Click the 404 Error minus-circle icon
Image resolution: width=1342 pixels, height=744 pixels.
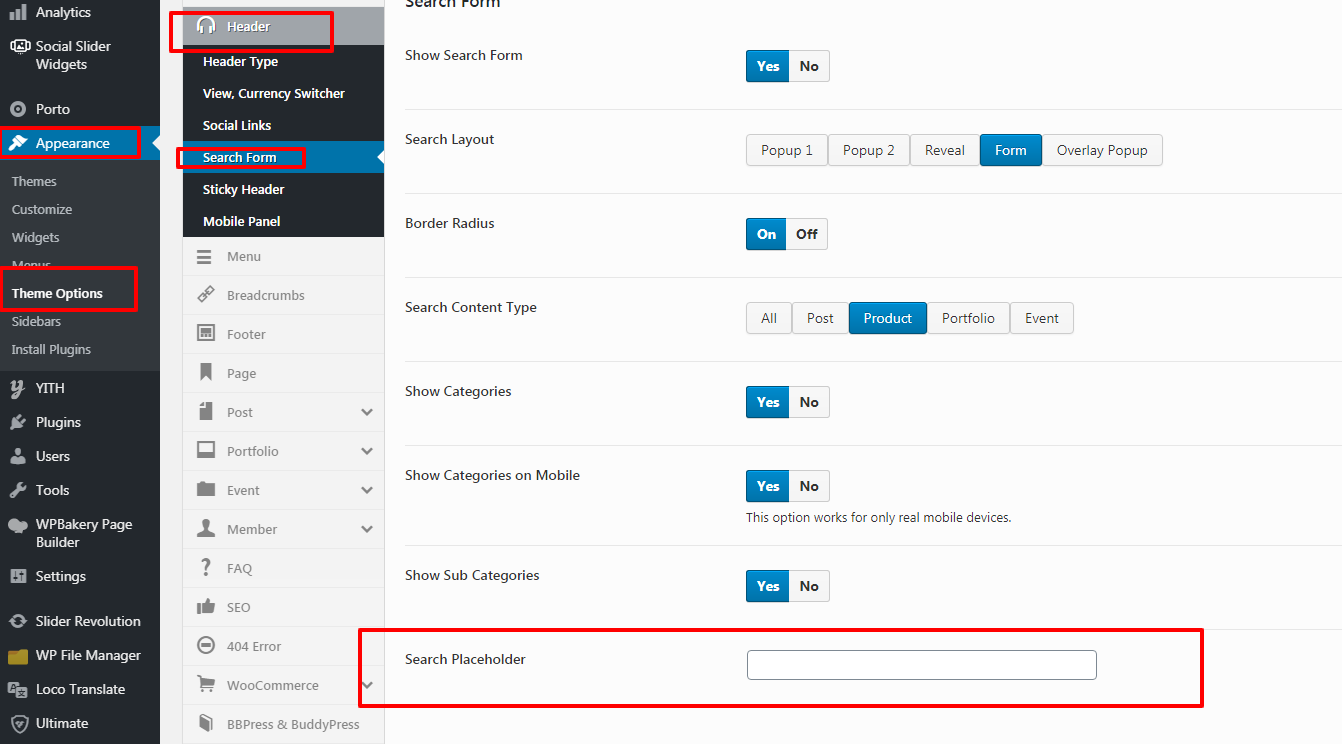206,646
